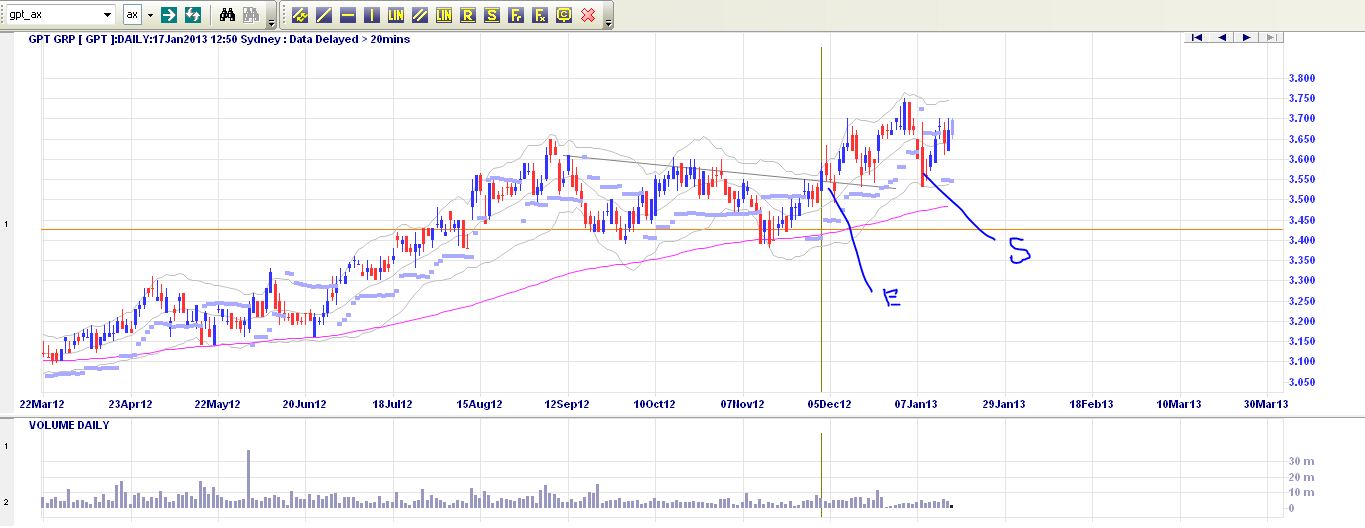The height and width of the screenshot is (528, 1365).
Task: Select the parallel lines channel tool
Action: [x=420, y=15]
